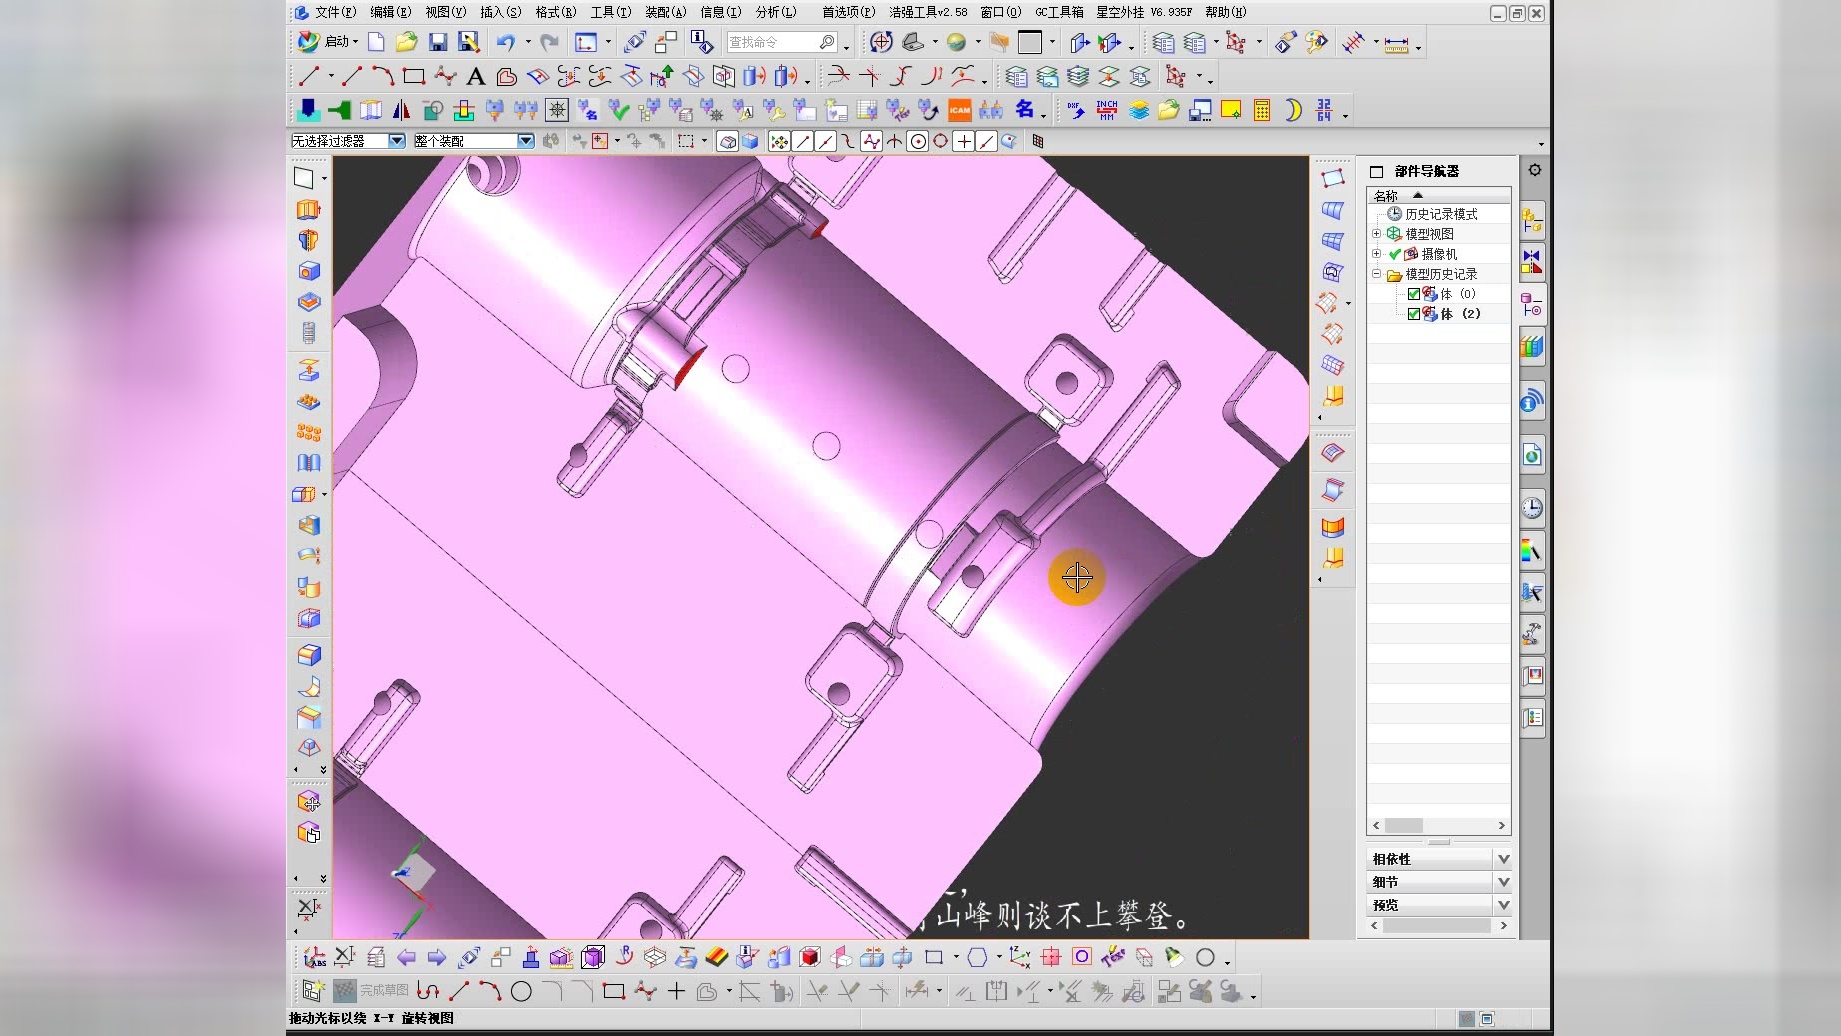Select the Text 'A' curve tool
This screenshot has width=1841, height=1036.
pos(476,76)
